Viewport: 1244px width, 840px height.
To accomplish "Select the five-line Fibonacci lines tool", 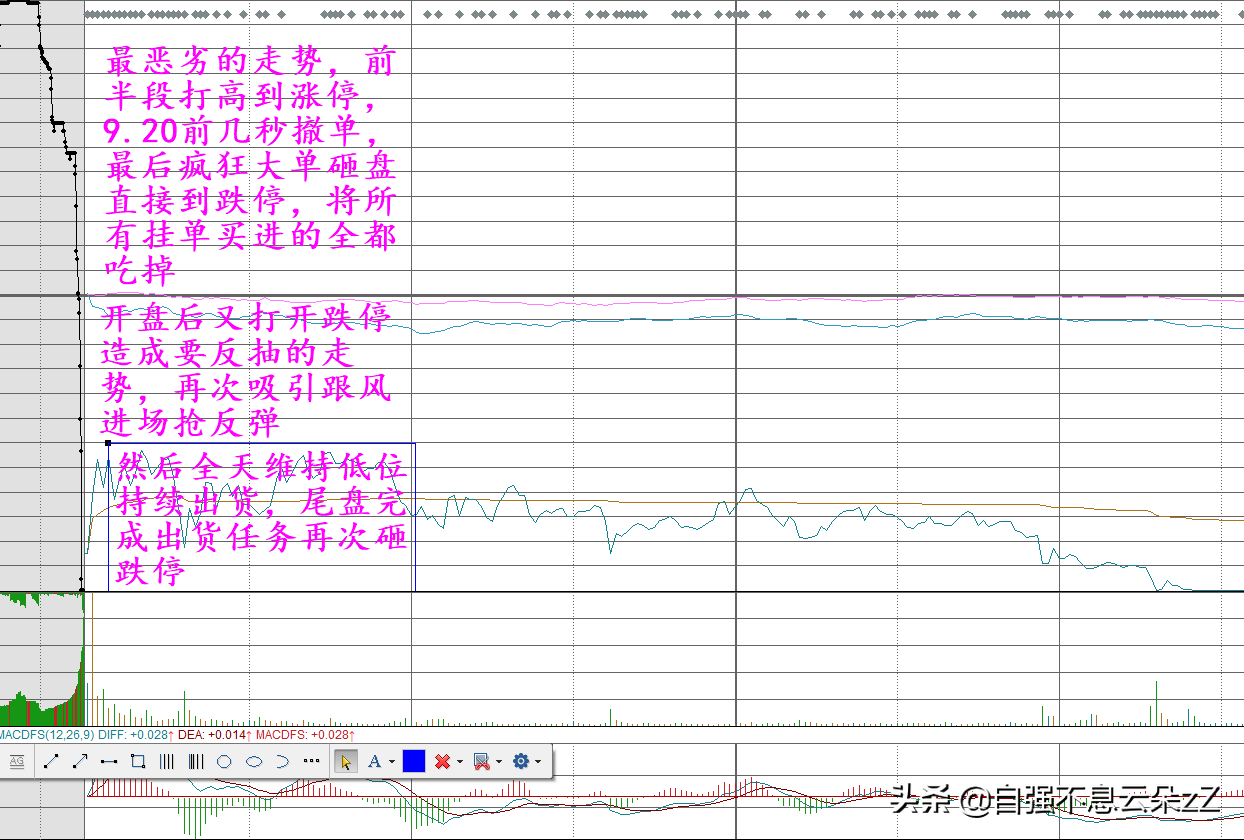I will click(195, 762).
